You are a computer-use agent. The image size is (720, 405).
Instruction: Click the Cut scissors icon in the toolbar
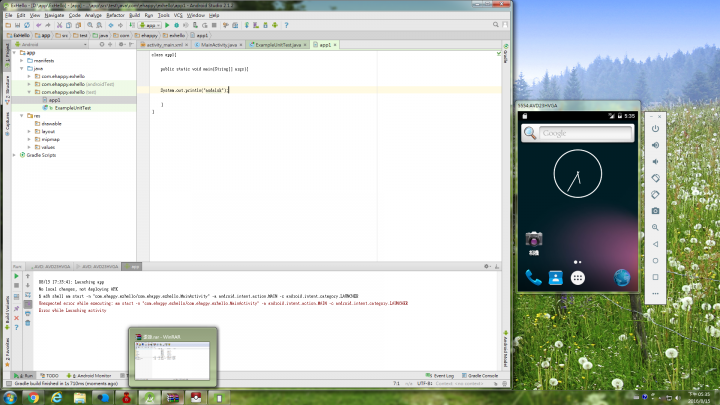pyautogui.click(x=59, y=25)
